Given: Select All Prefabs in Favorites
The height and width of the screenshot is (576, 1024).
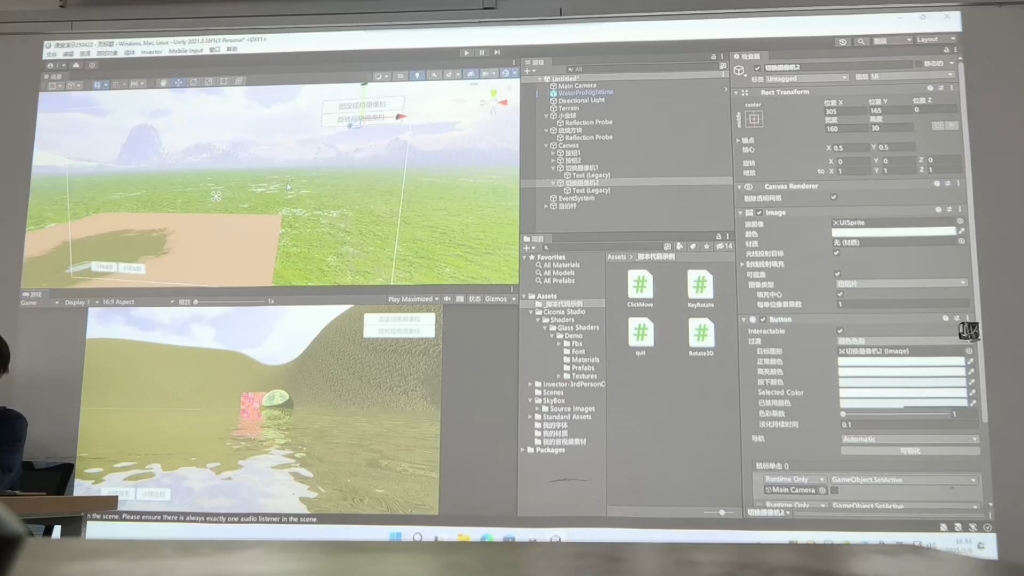Looking at the screenshot, I should coord(559,281).
